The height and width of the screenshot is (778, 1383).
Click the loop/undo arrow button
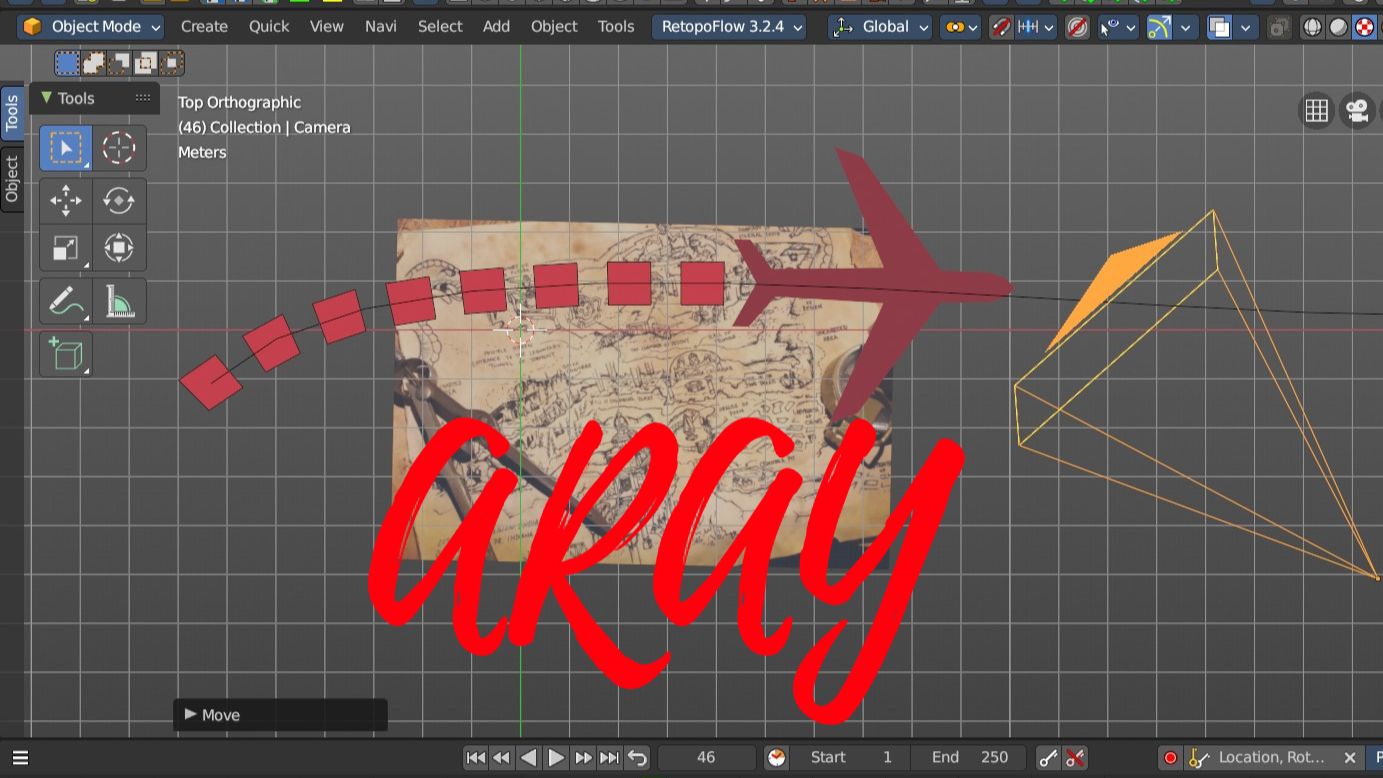637,758
